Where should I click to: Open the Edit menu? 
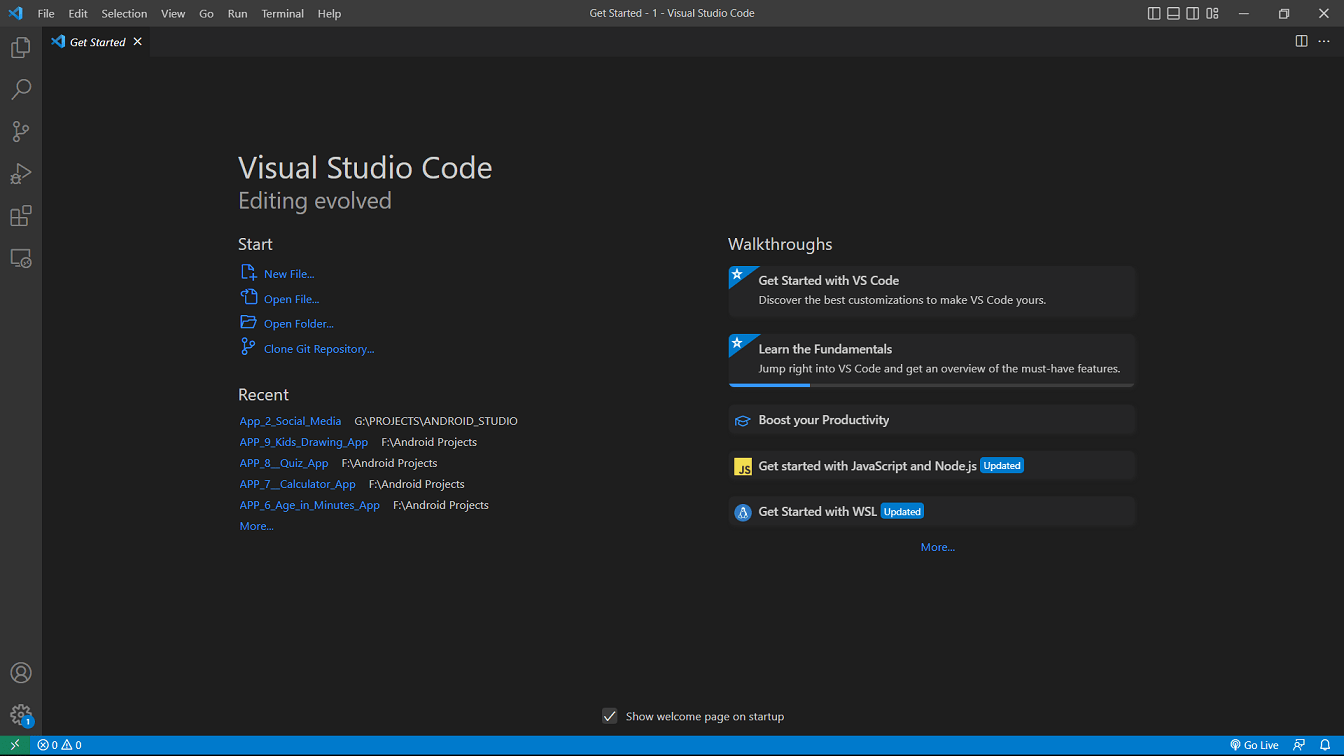click(x=78, y=14)
